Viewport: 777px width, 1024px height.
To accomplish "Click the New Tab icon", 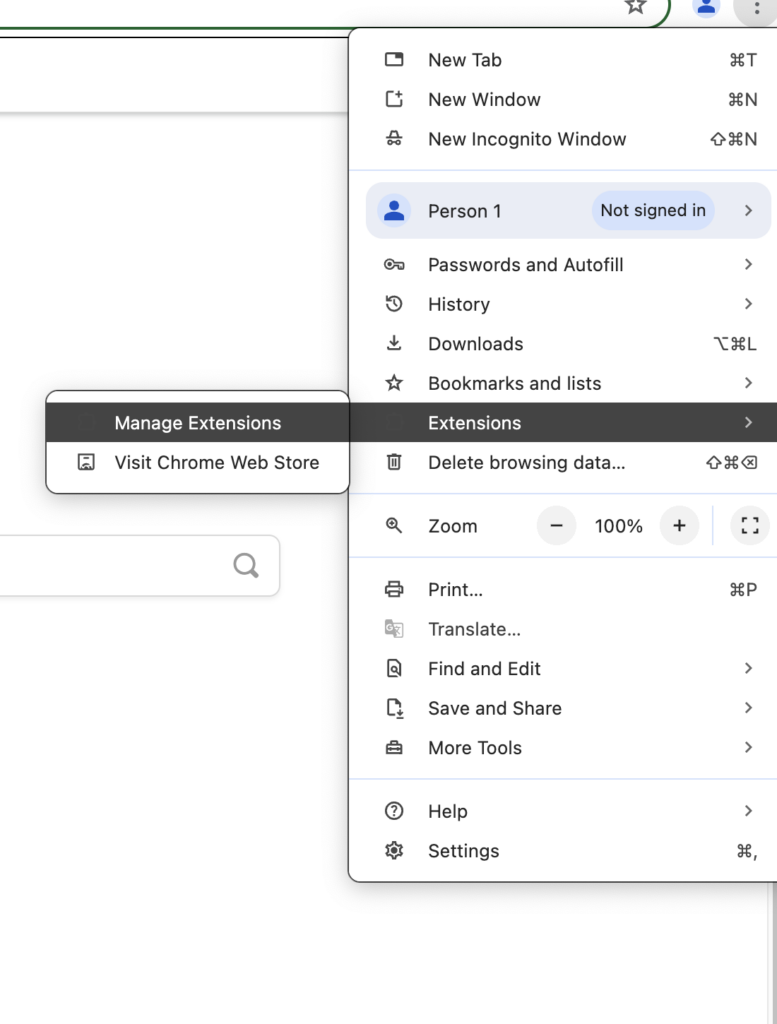I will point(394,60).
